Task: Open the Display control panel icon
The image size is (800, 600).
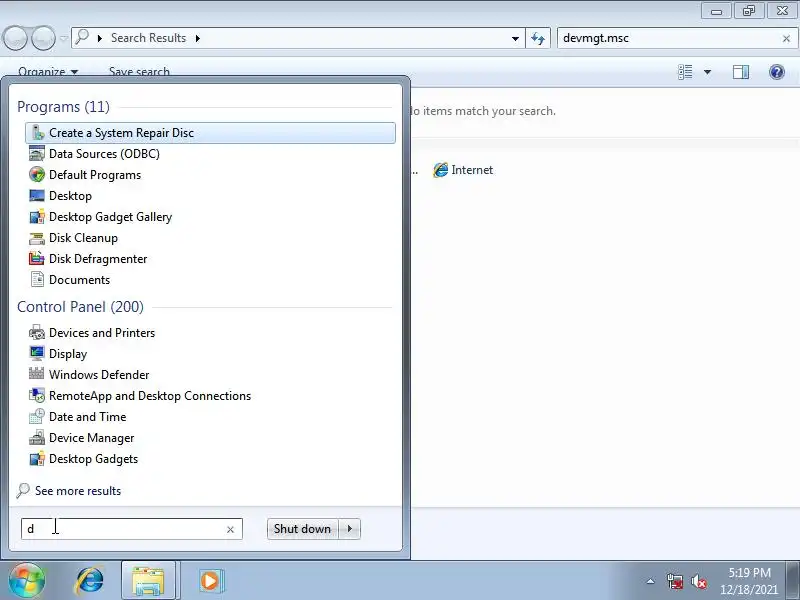Action: [x=37, y=354]
